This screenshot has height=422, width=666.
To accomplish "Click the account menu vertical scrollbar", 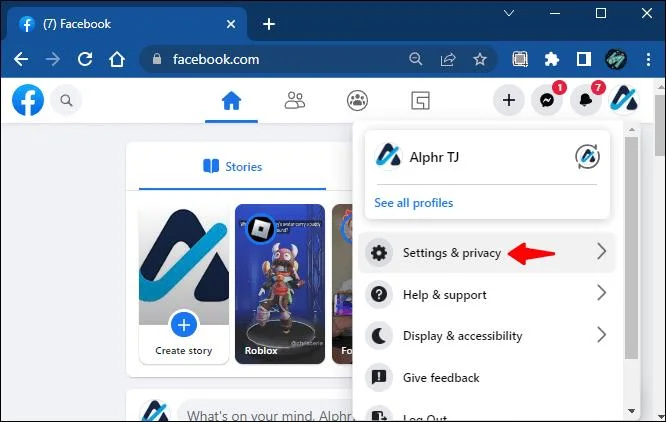I will (x=631, y=248).
